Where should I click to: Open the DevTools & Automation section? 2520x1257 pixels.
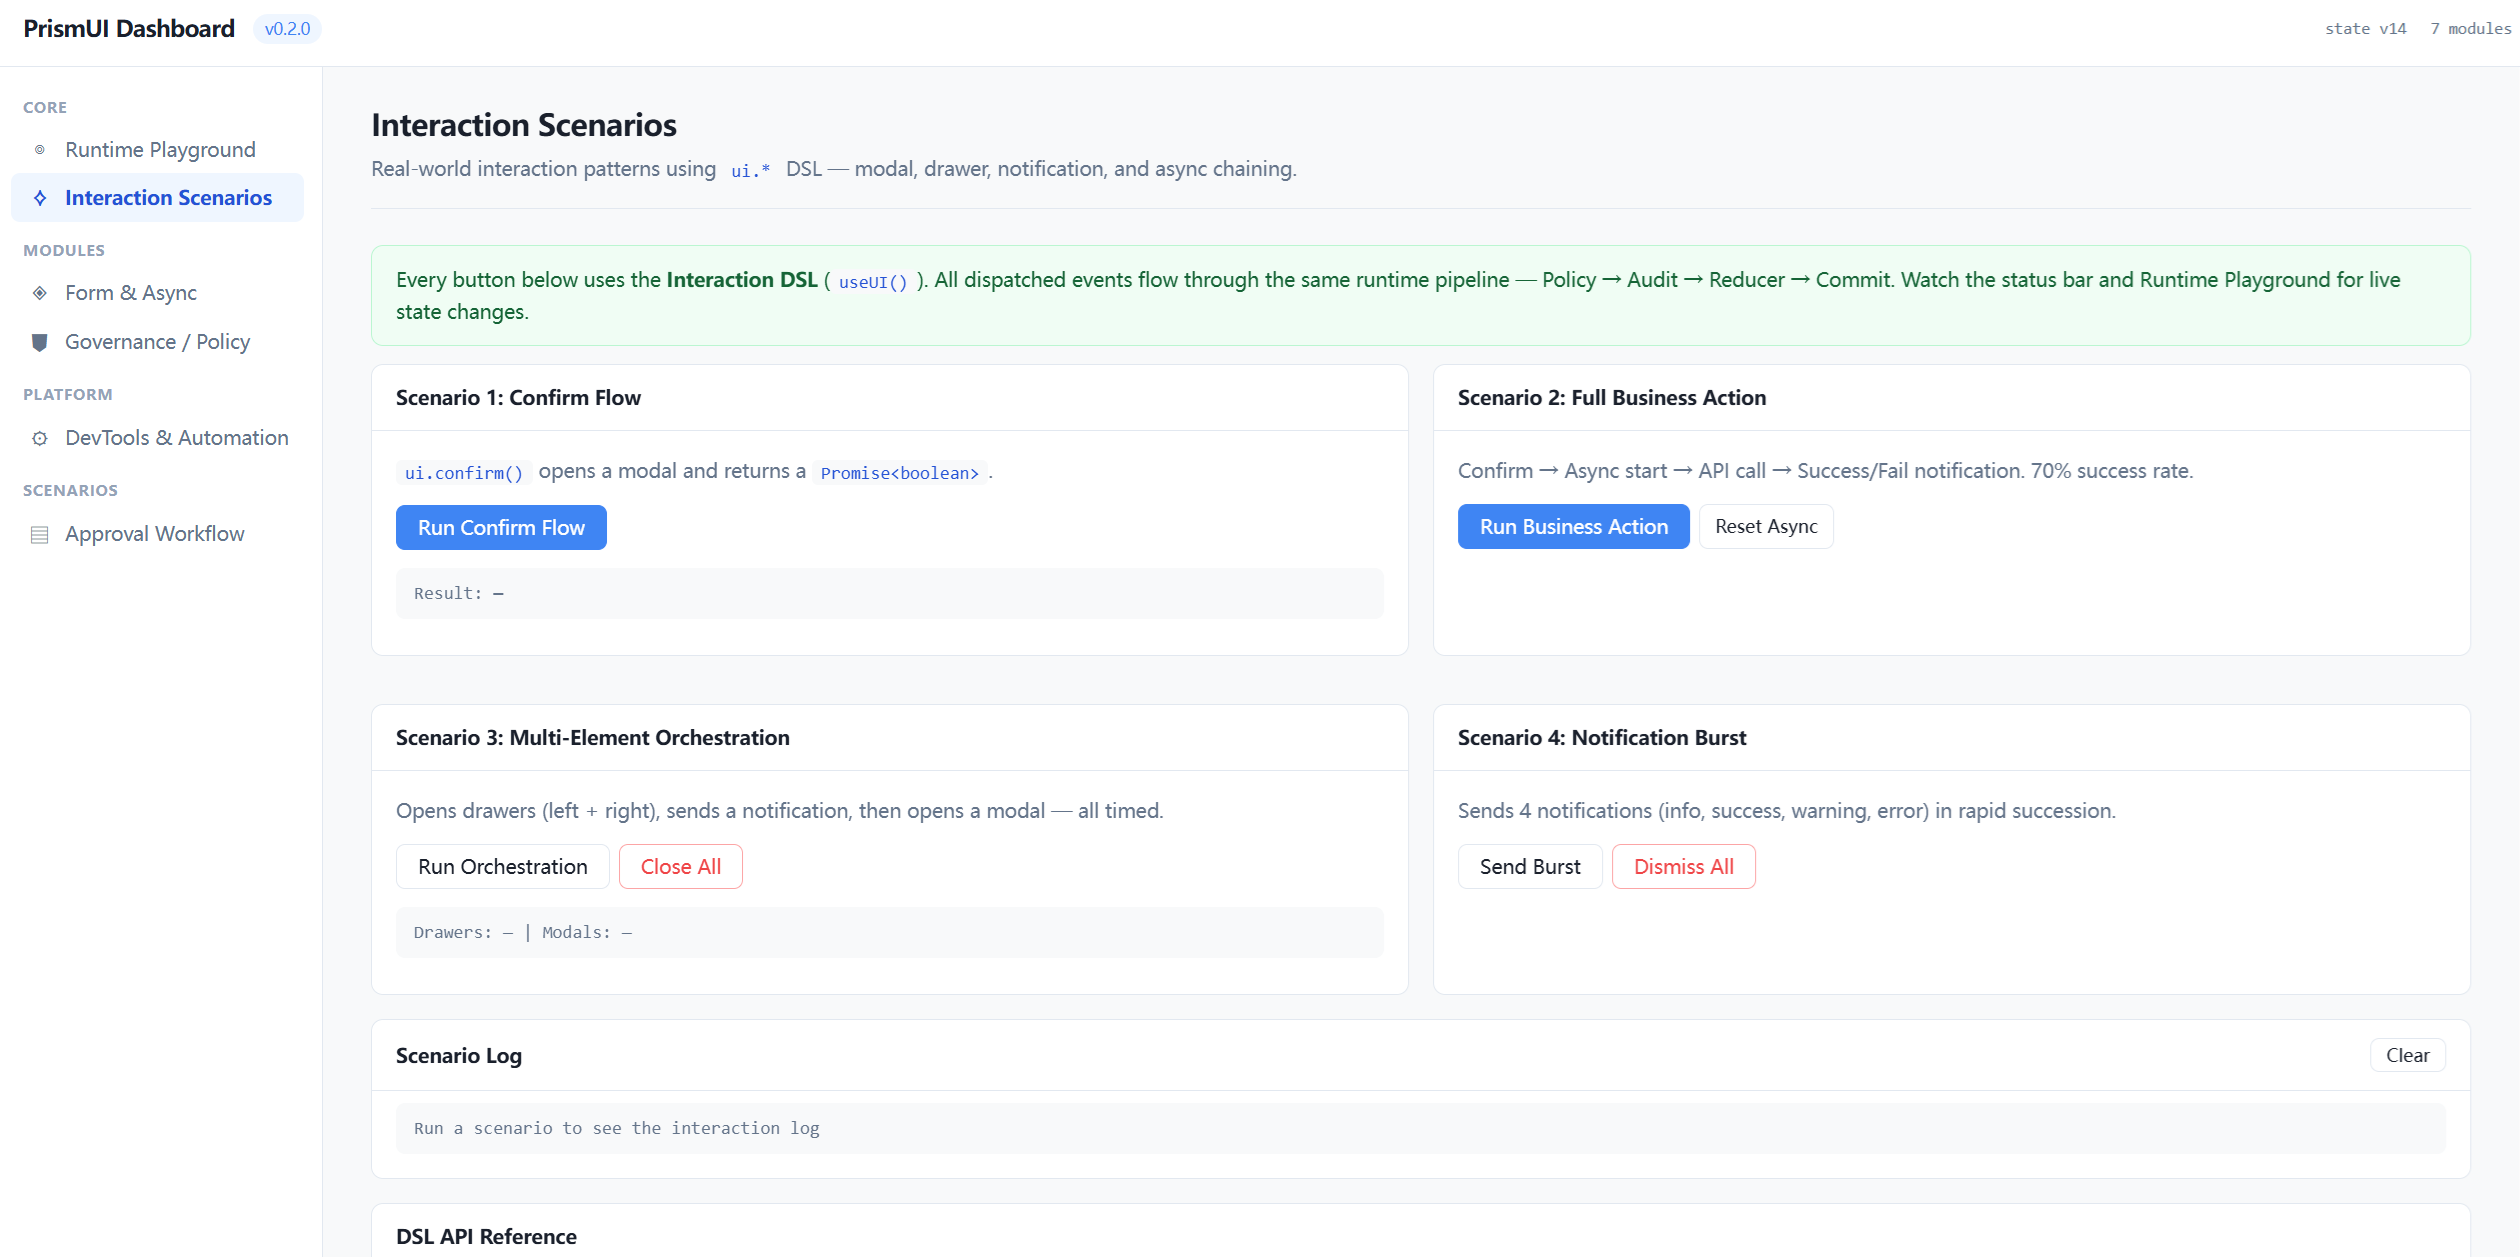tap(176, 437)
